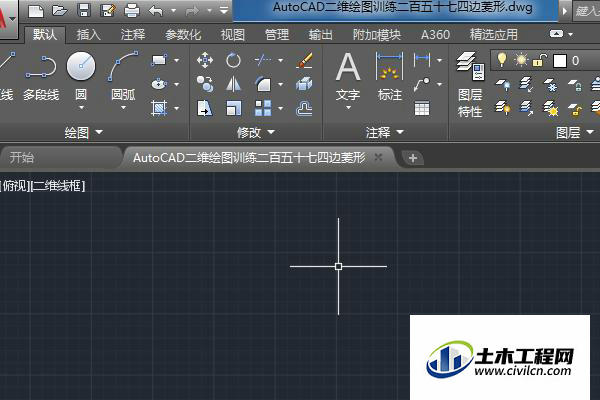Click the Save As icon
This screenshot has height=400, width=600.
click(108, 10)
